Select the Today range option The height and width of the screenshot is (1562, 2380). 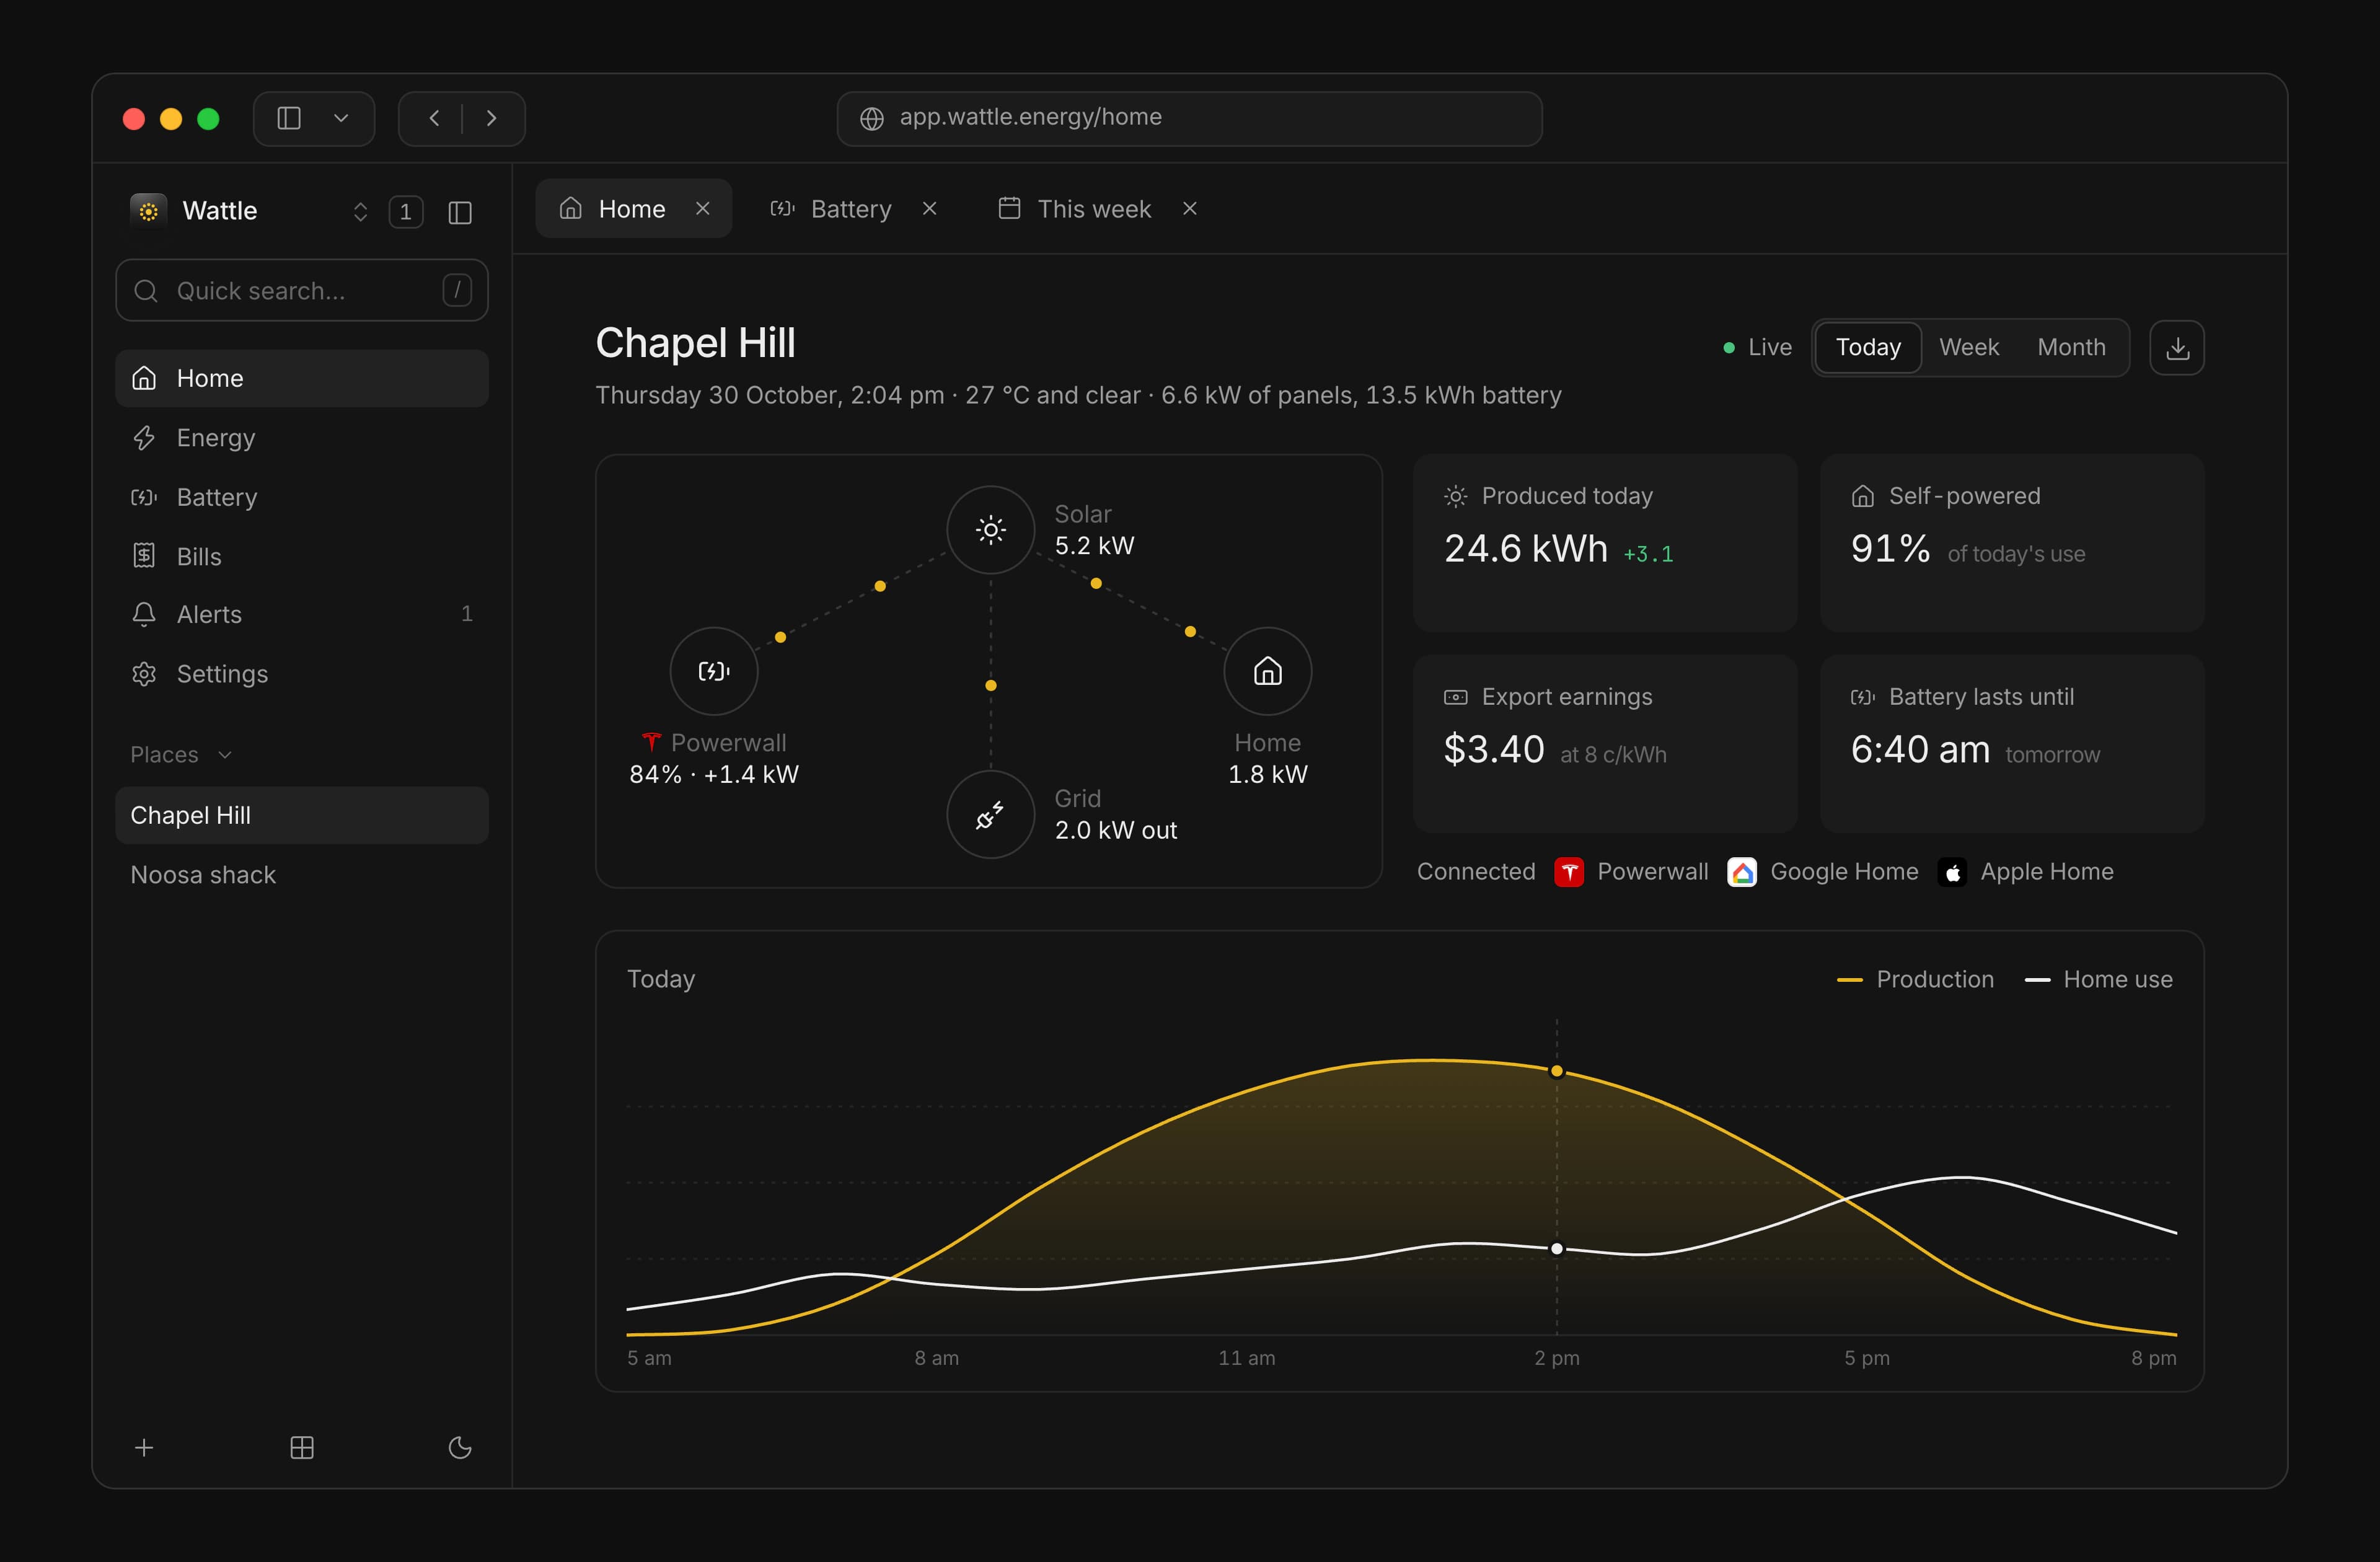(1868, 348)
